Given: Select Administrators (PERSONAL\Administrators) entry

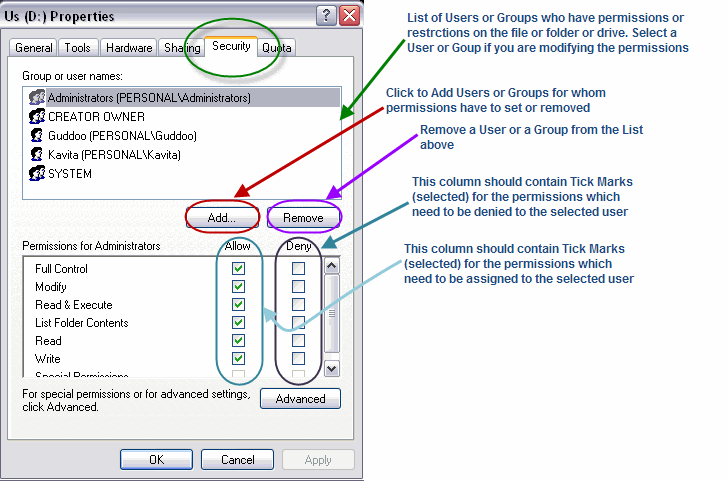Looking at the screenshot, I should click(182, 98).
